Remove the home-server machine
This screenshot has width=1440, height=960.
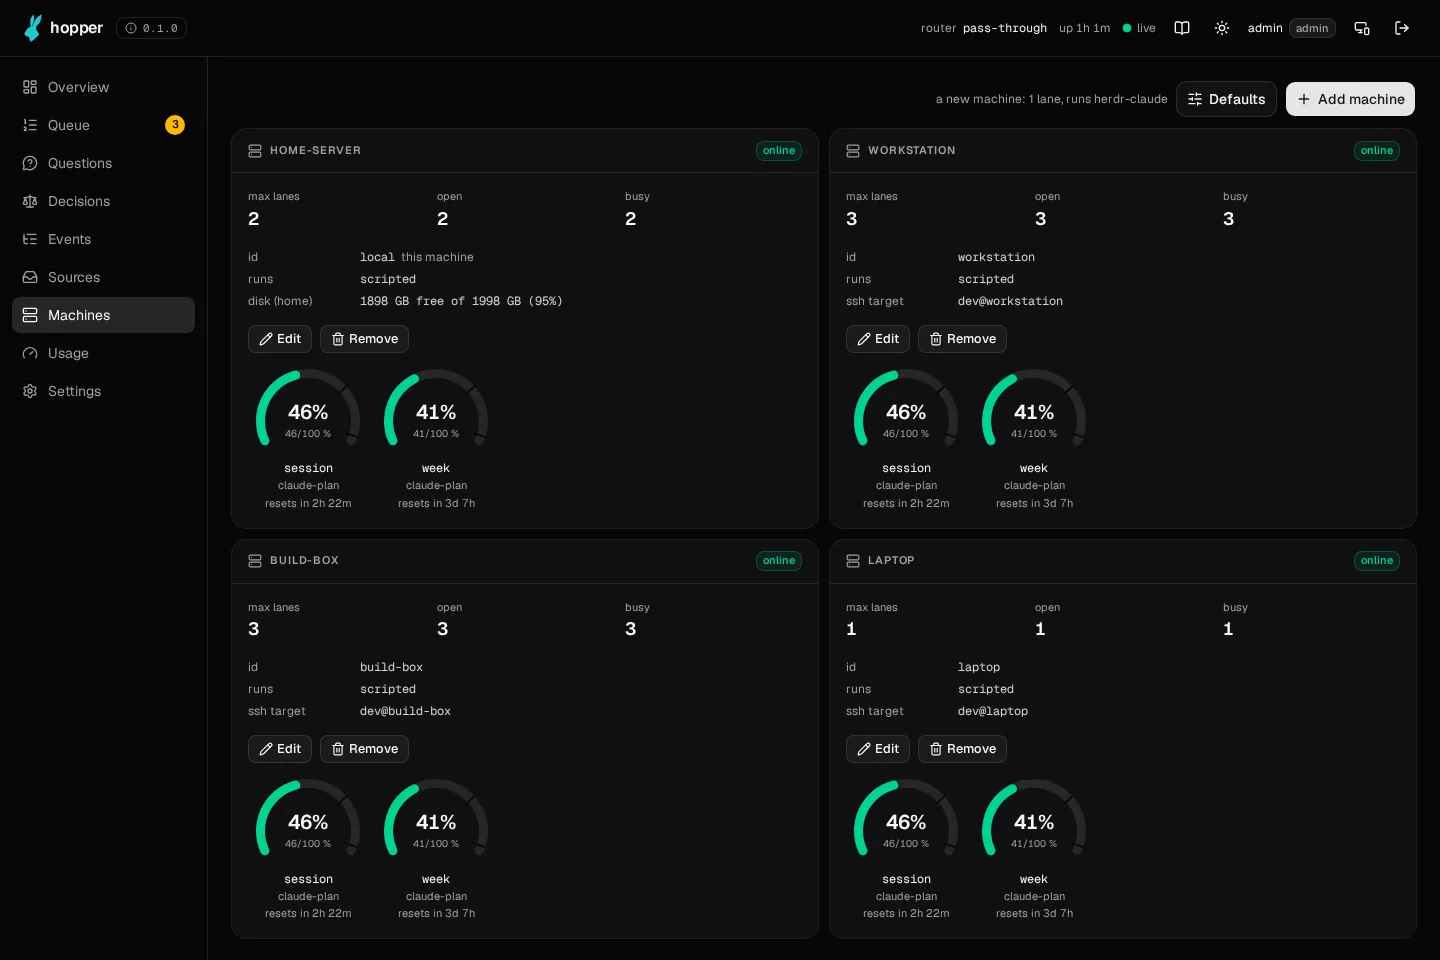point(364,339)
